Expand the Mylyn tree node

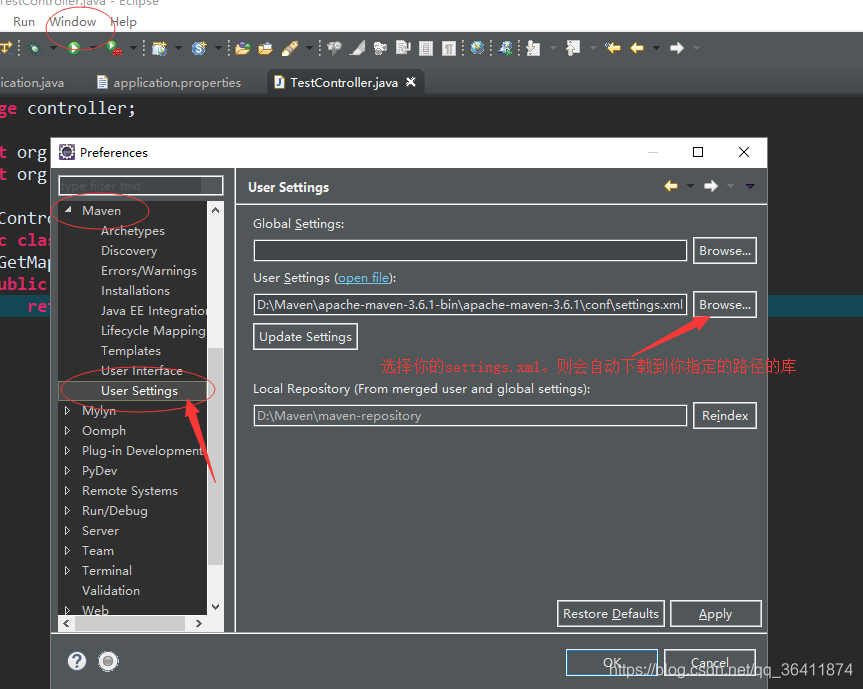click(67, 411)
